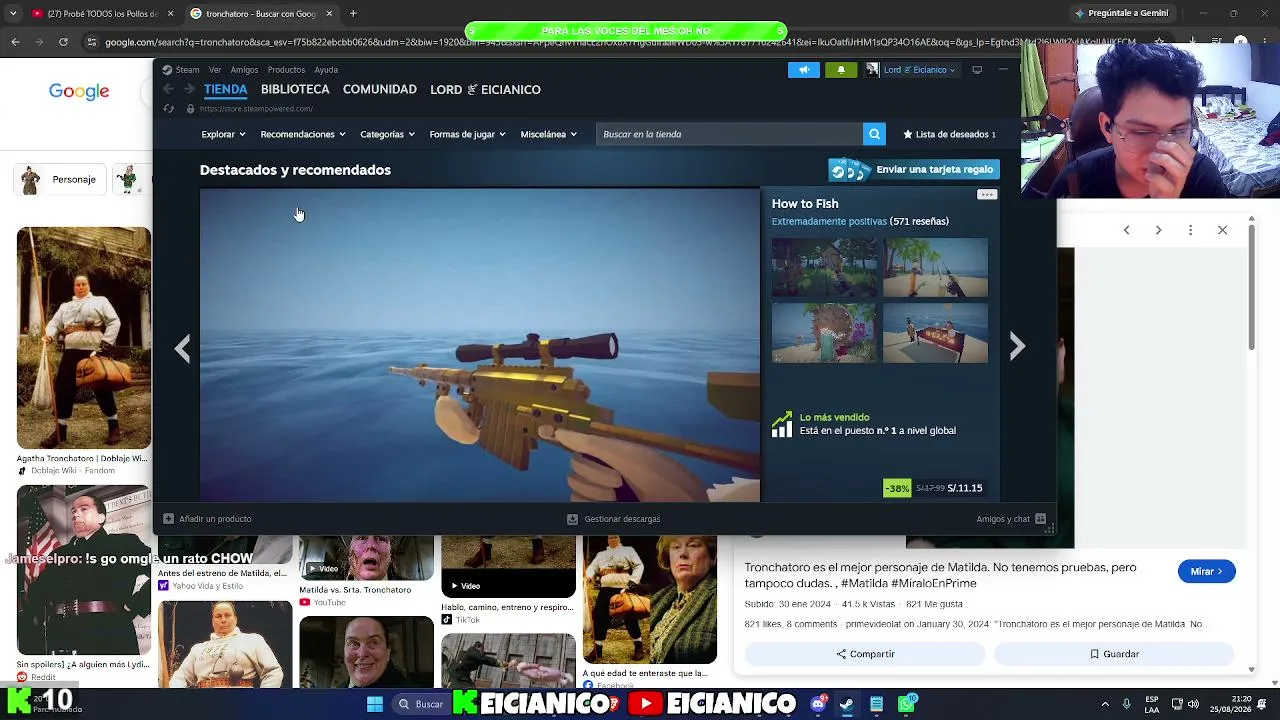Click in Buscar en la tienda field

(x=729, y=134)
